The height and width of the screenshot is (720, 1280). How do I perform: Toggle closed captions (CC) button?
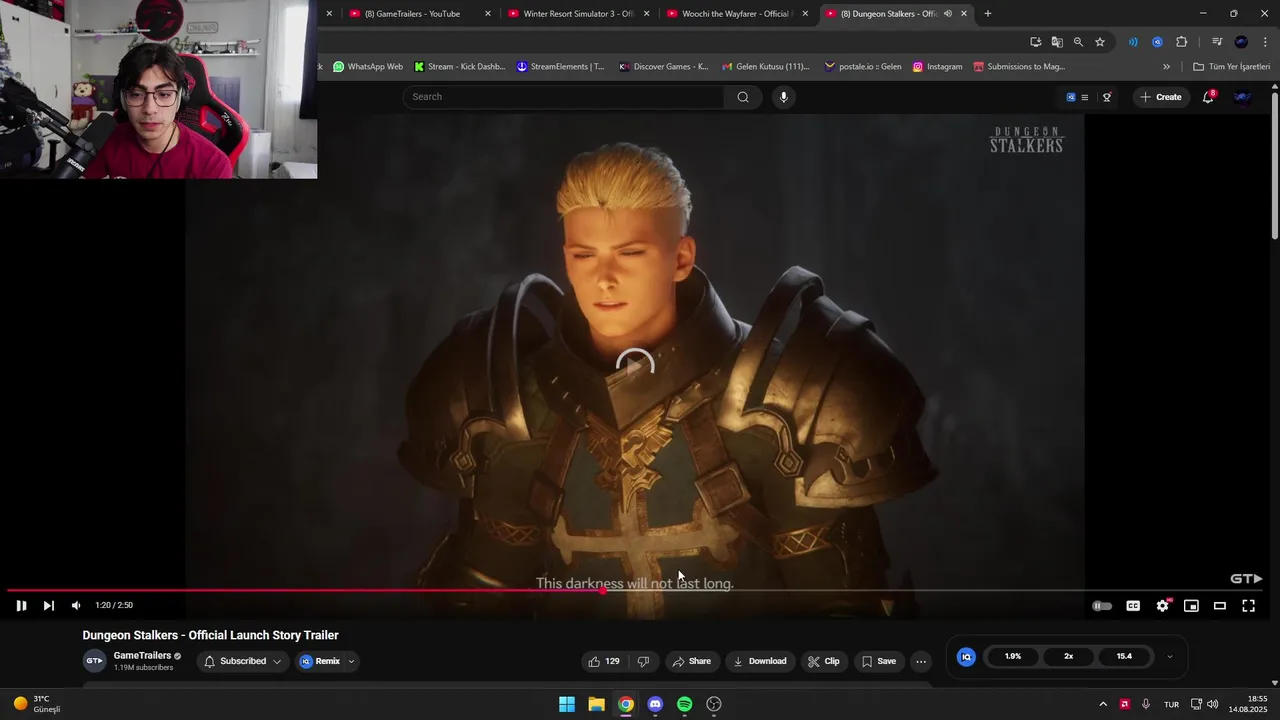tap(1133, 606)
